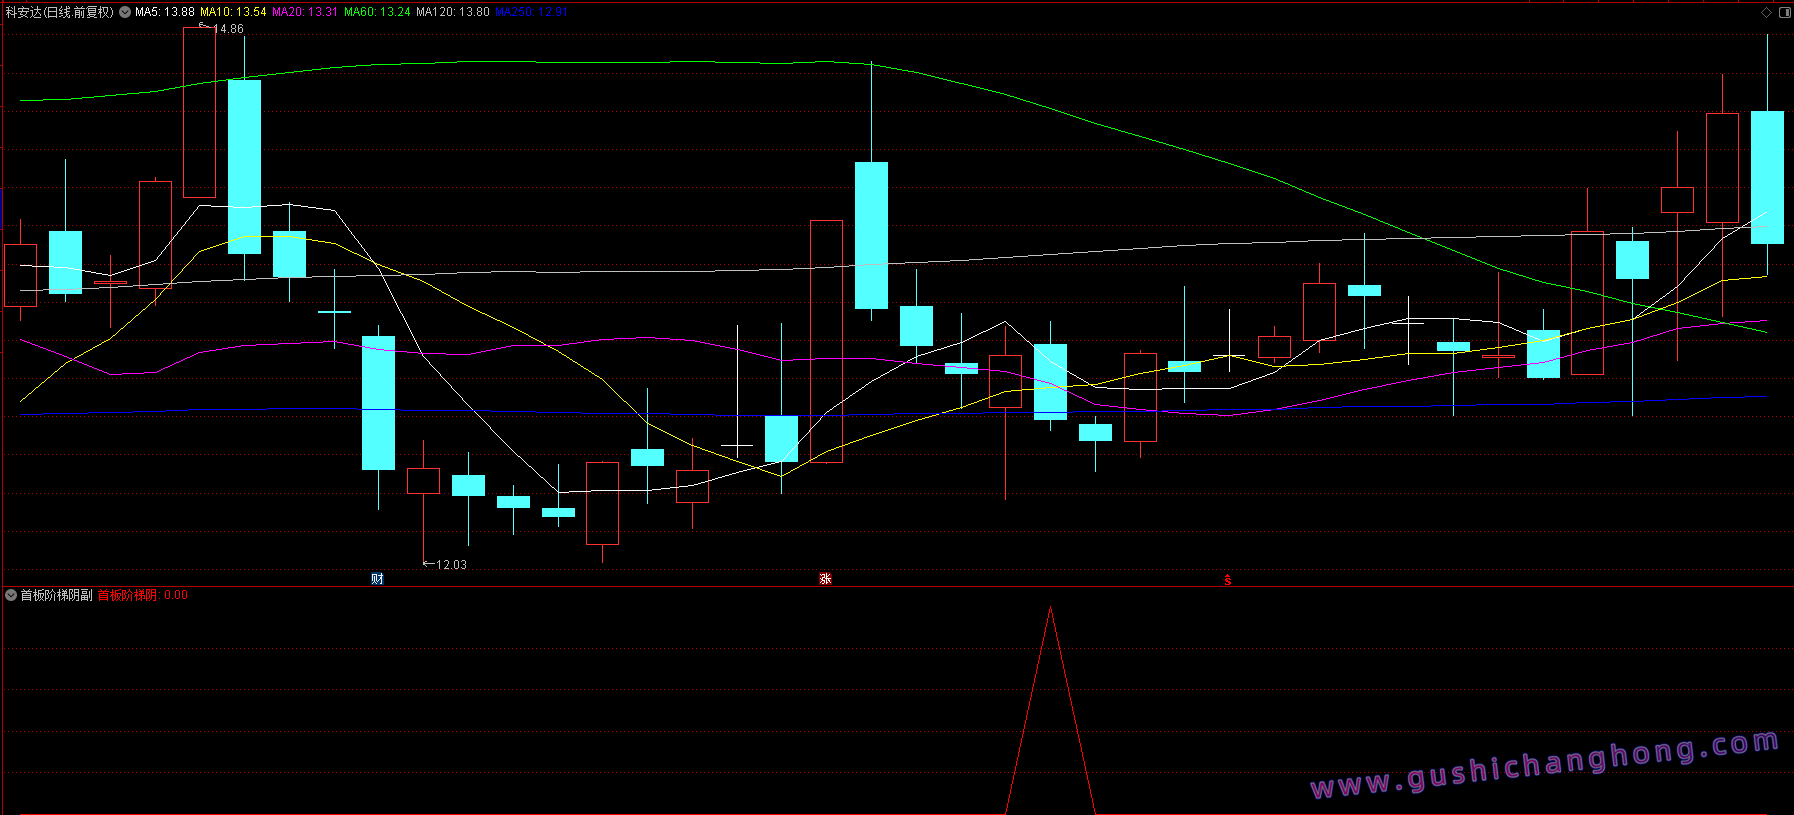The height and width of the screenshot is (815, 1794).
Task: Click the red 首板阶梯阴: 0.00 value
Action: click(142, 595)
